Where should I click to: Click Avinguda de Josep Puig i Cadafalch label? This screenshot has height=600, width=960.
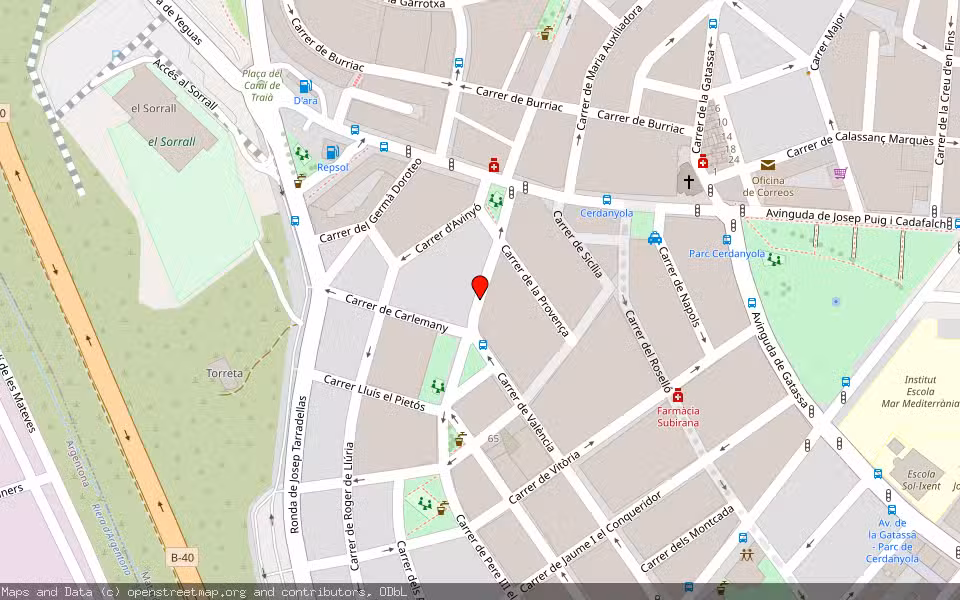(857, 219)
